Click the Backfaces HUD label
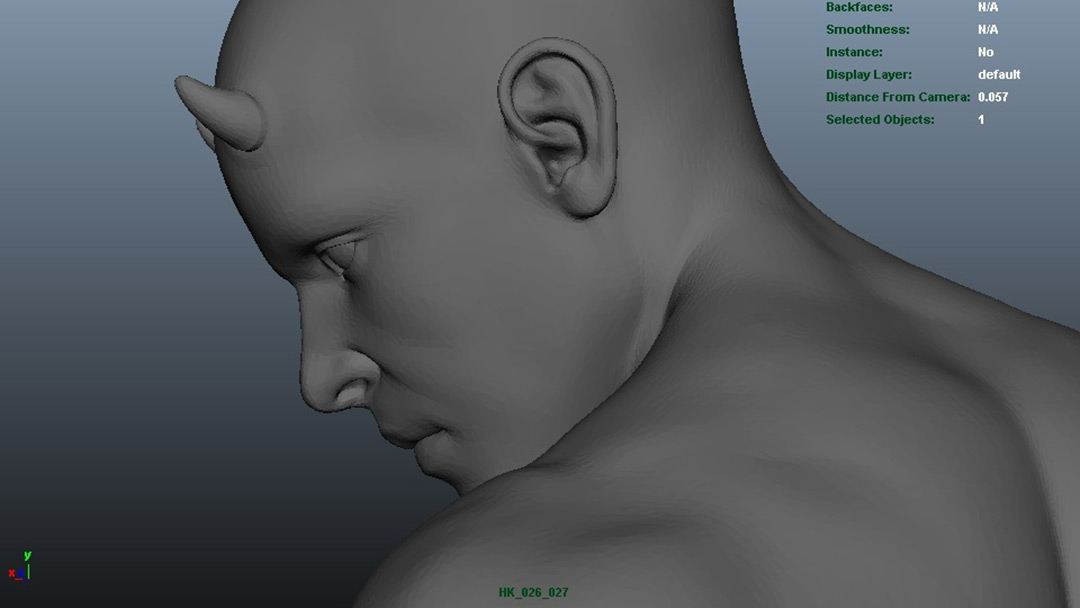 tap(859, 7)
